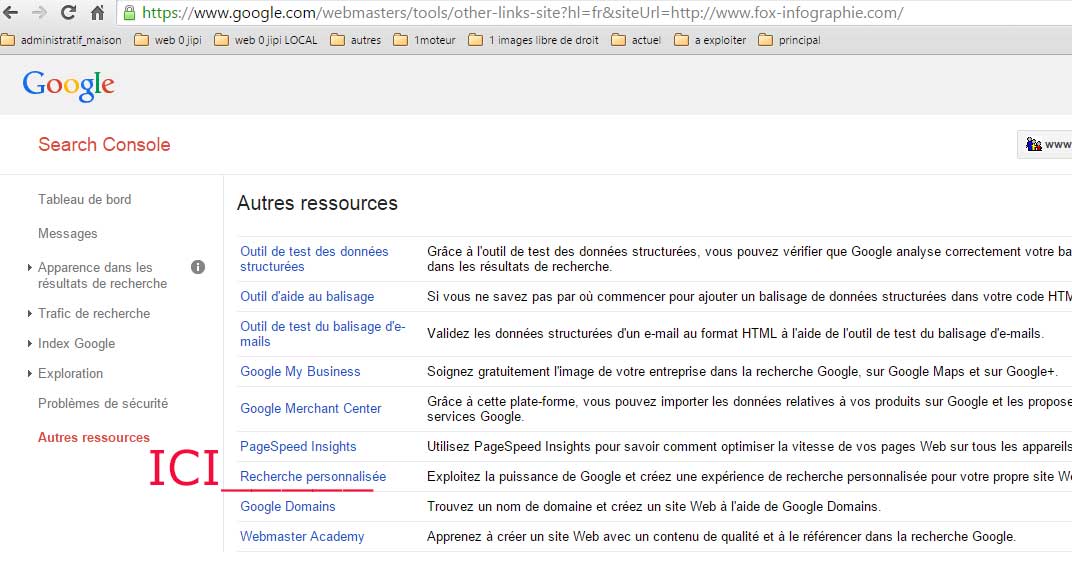Go to browser home page icon
The width and height of the screenshot is (1072, 582).
click(x=97, y=12)
